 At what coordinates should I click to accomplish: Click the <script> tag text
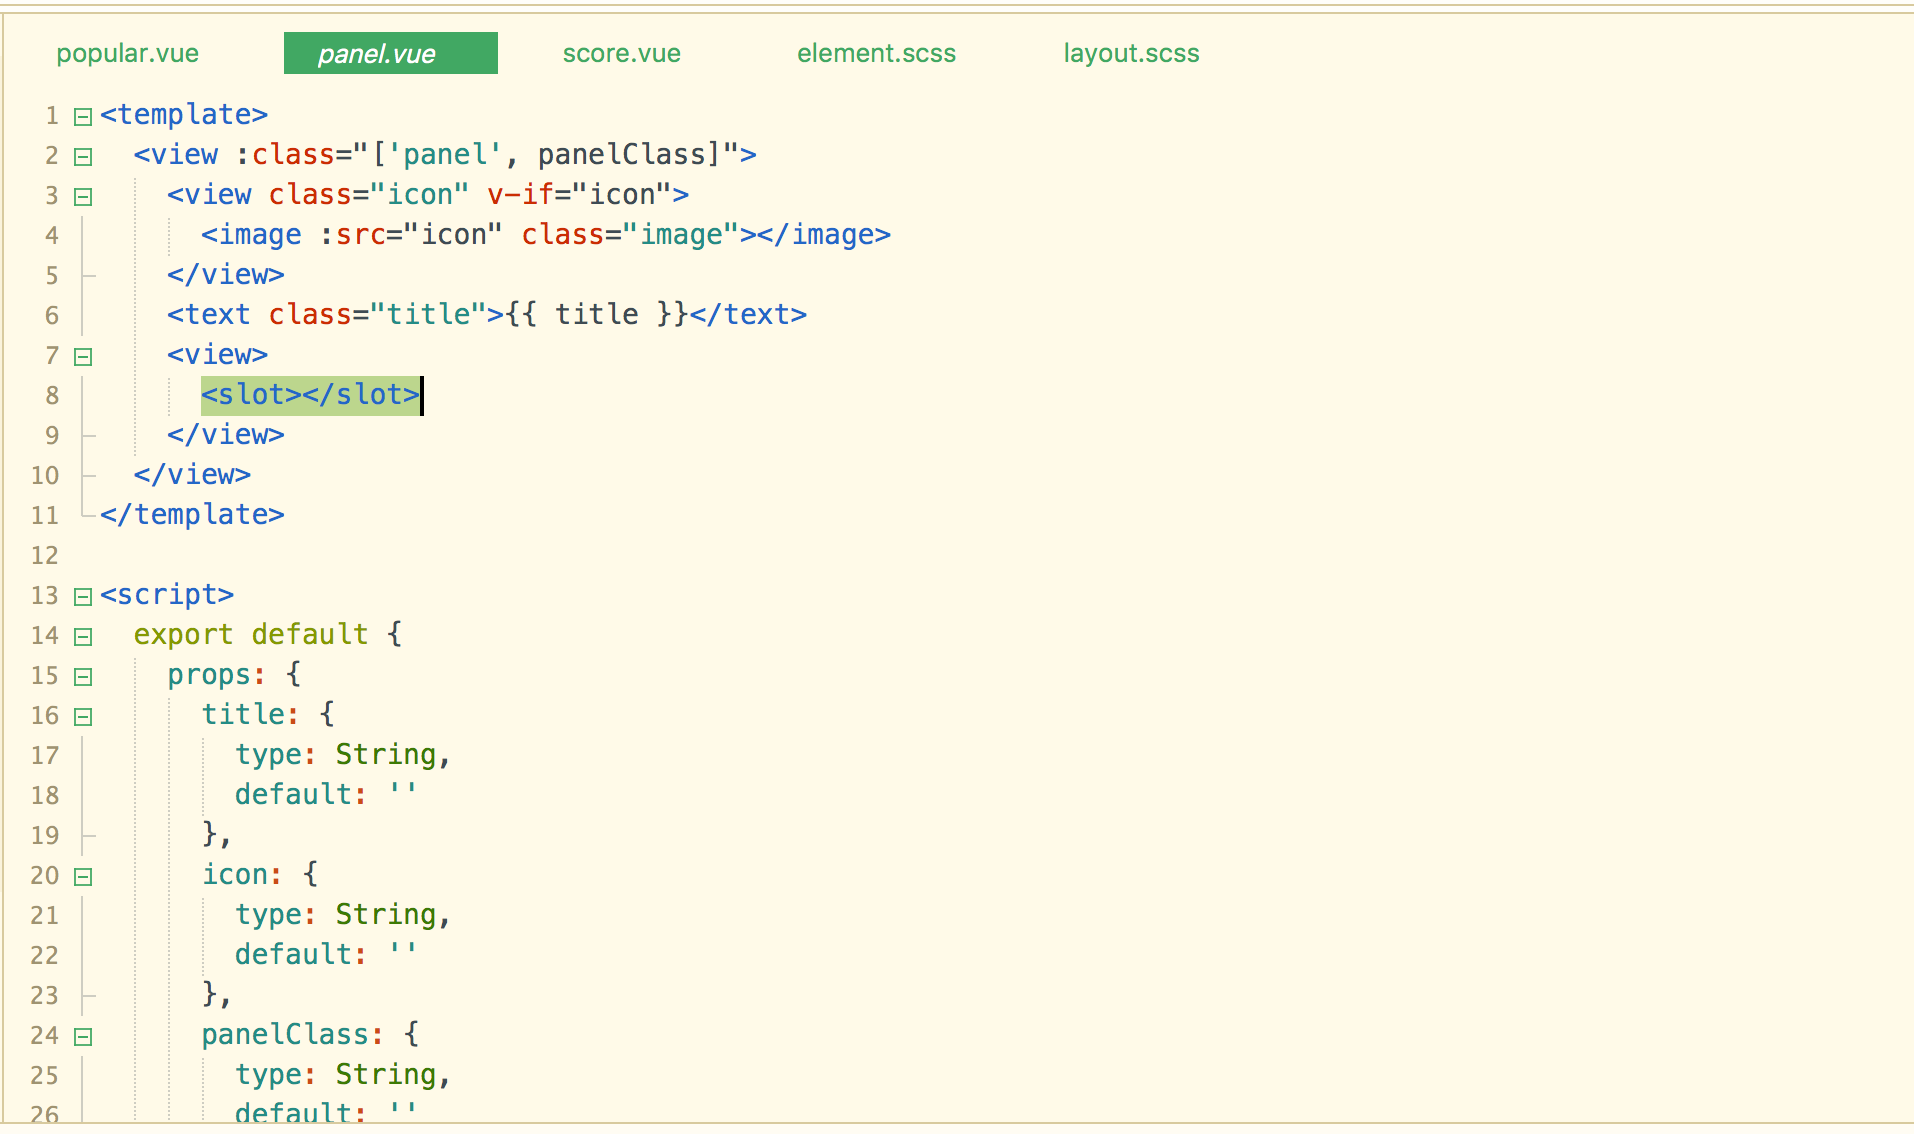(x=167, y=595)
